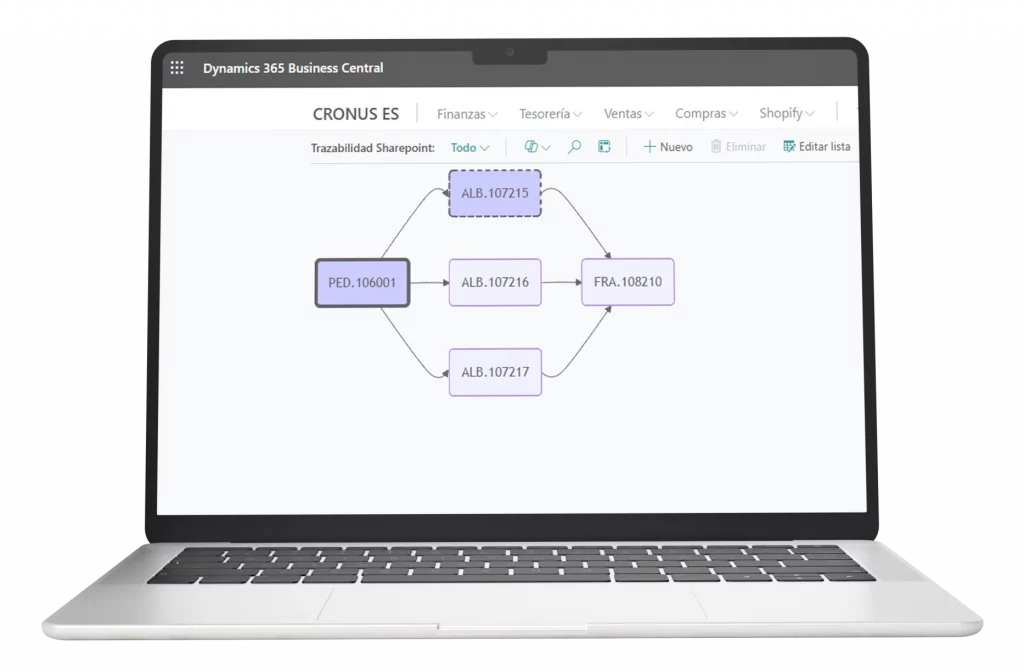Image resolution: width=1024 pixels, height=672 pixels.
Task: Select the ALB.107216 delivery note node
Action: pos(495,283)
